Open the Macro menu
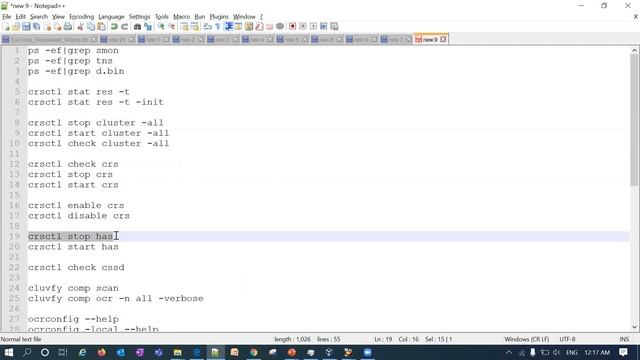640x360 pixels. (x=181, y=17)
